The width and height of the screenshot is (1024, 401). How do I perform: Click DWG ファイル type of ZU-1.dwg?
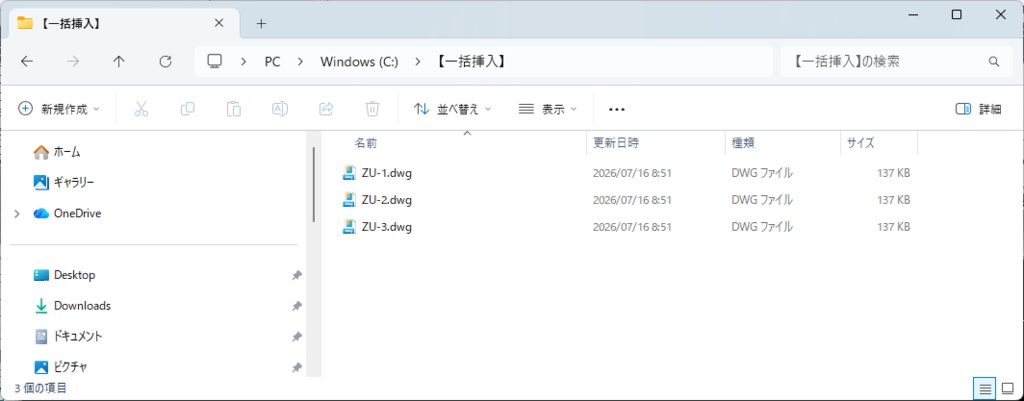(x=762, y=173)
